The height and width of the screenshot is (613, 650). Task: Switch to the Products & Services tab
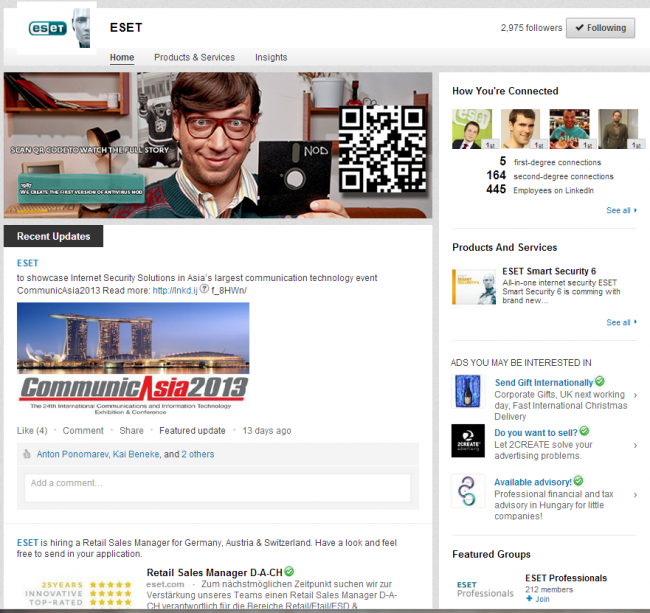(x=194, y=57)
